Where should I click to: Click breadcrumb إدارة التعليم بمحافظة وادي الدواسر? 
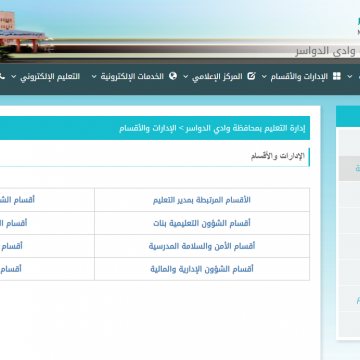tap(245, 128)
